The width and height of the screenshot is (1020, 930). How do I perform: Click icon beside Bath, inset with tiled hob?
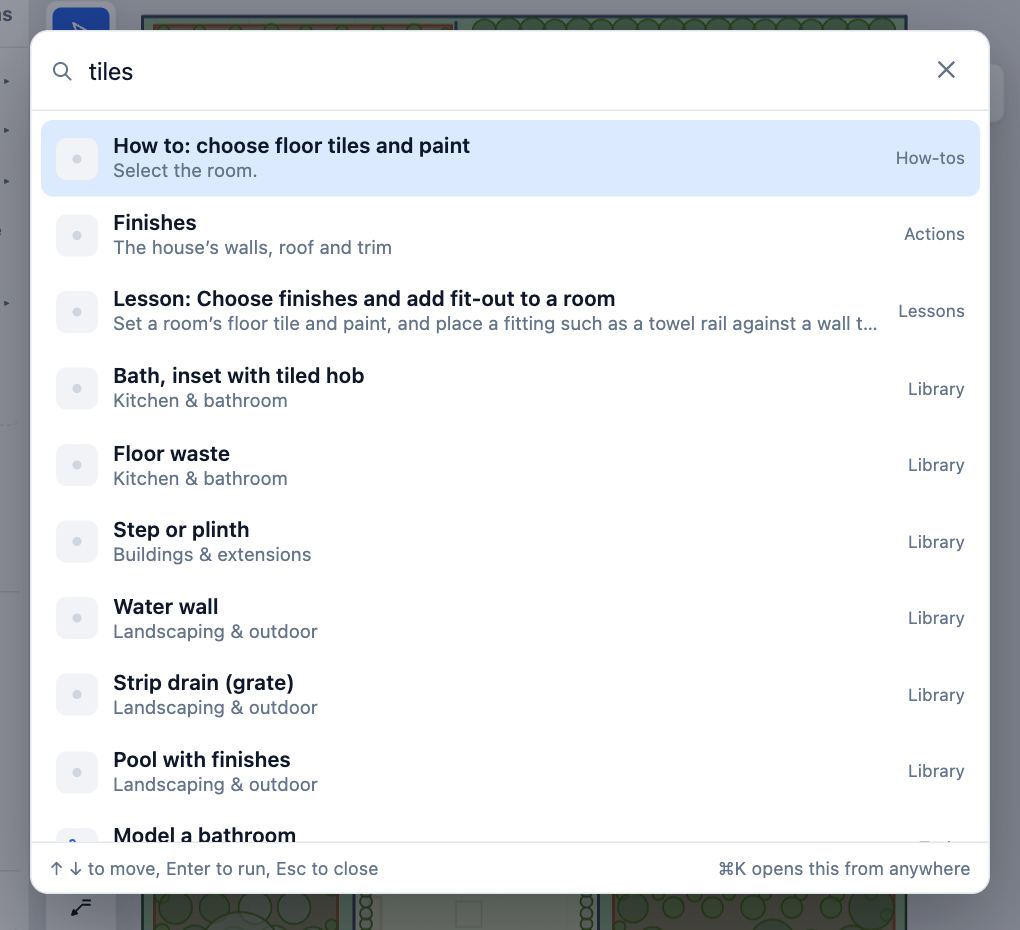[77, 388]
